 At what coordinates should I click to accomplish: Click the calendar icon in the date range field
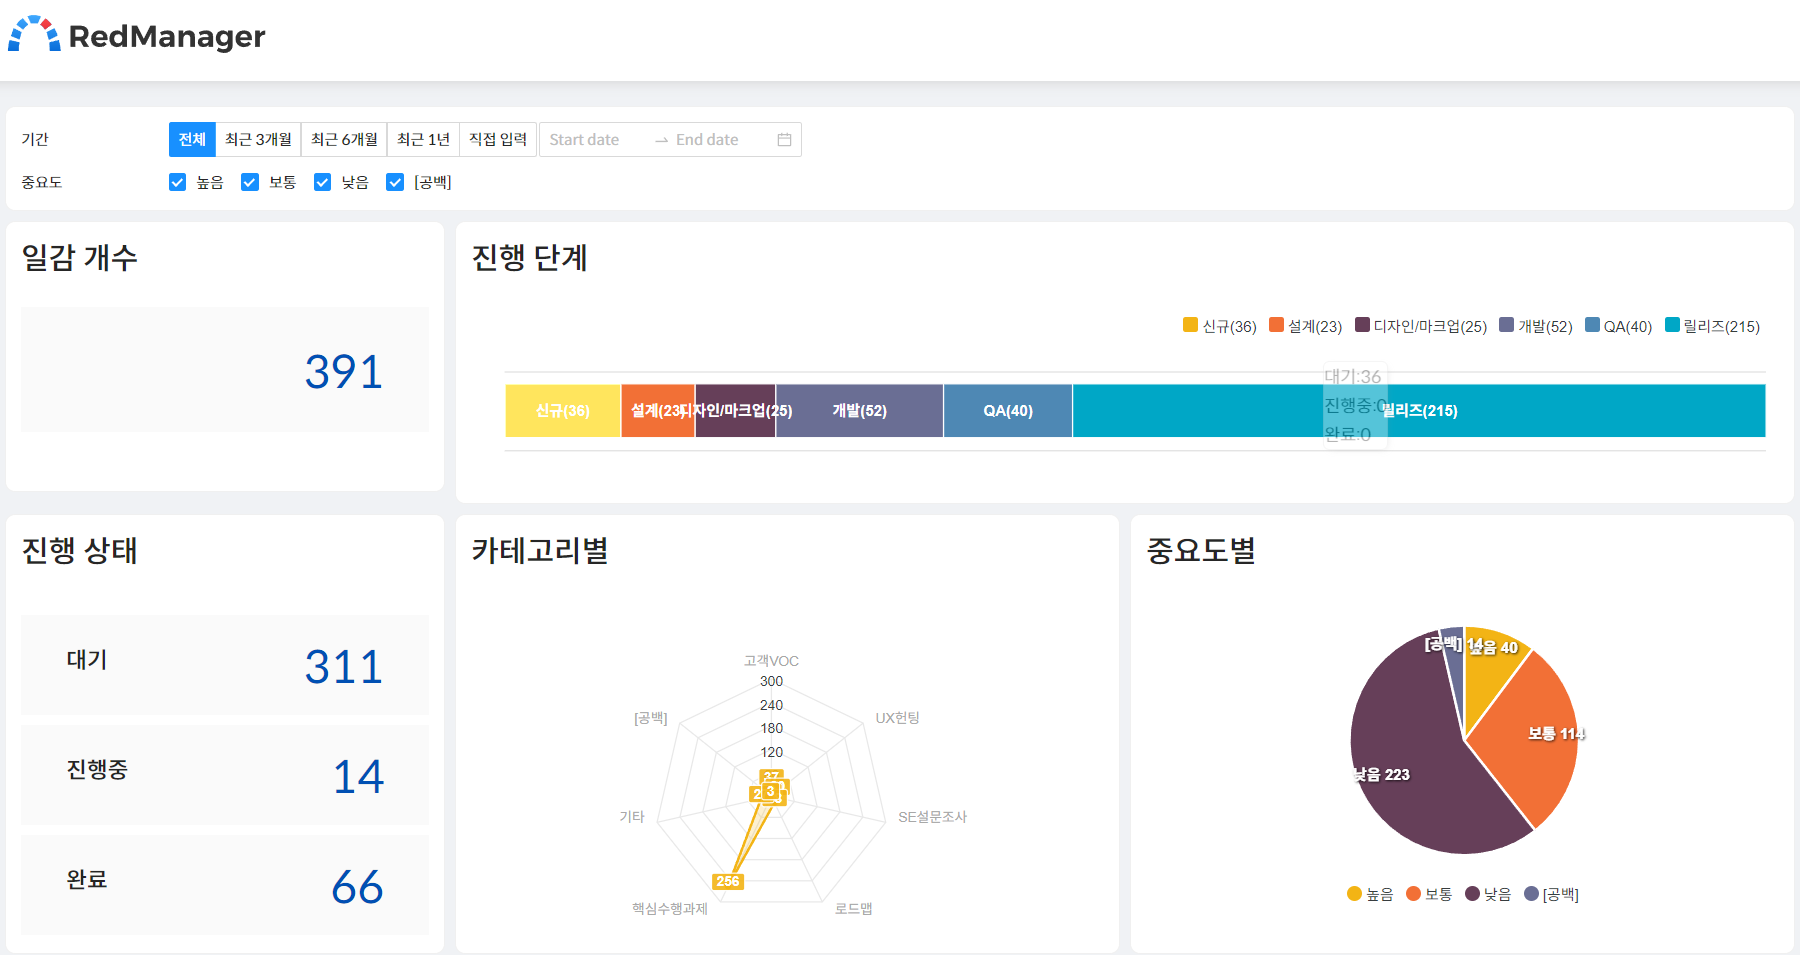coord(784,139)
